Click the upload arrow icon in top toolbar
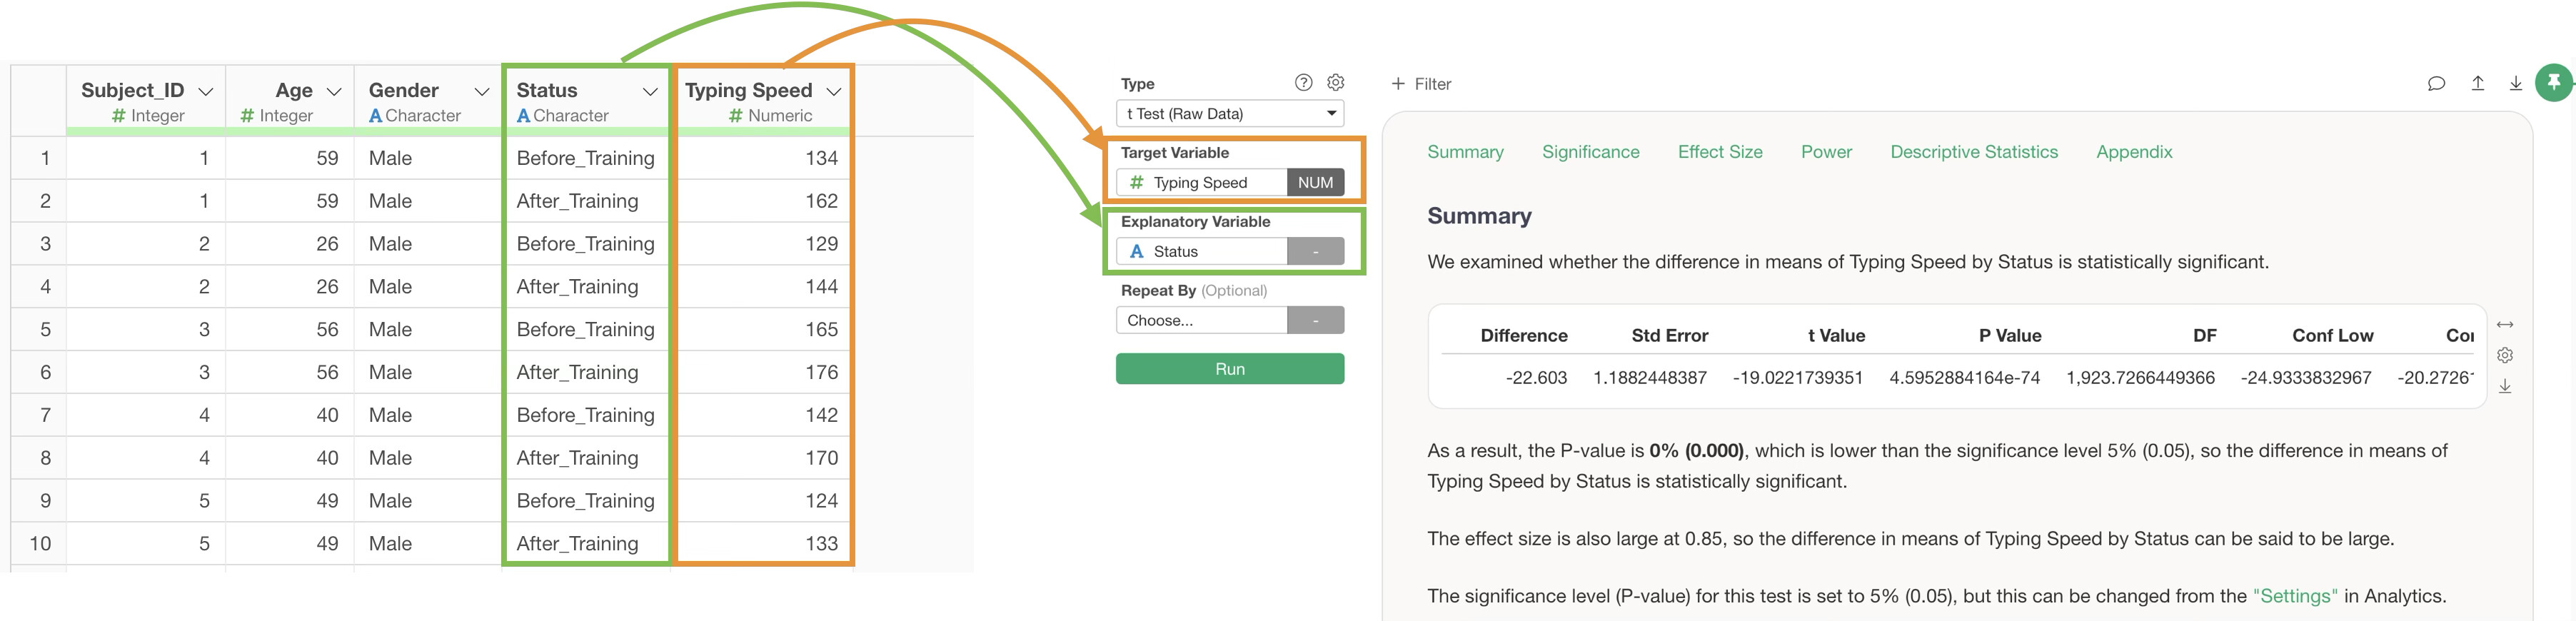2576x621 pixels. tap(2477, 84)
